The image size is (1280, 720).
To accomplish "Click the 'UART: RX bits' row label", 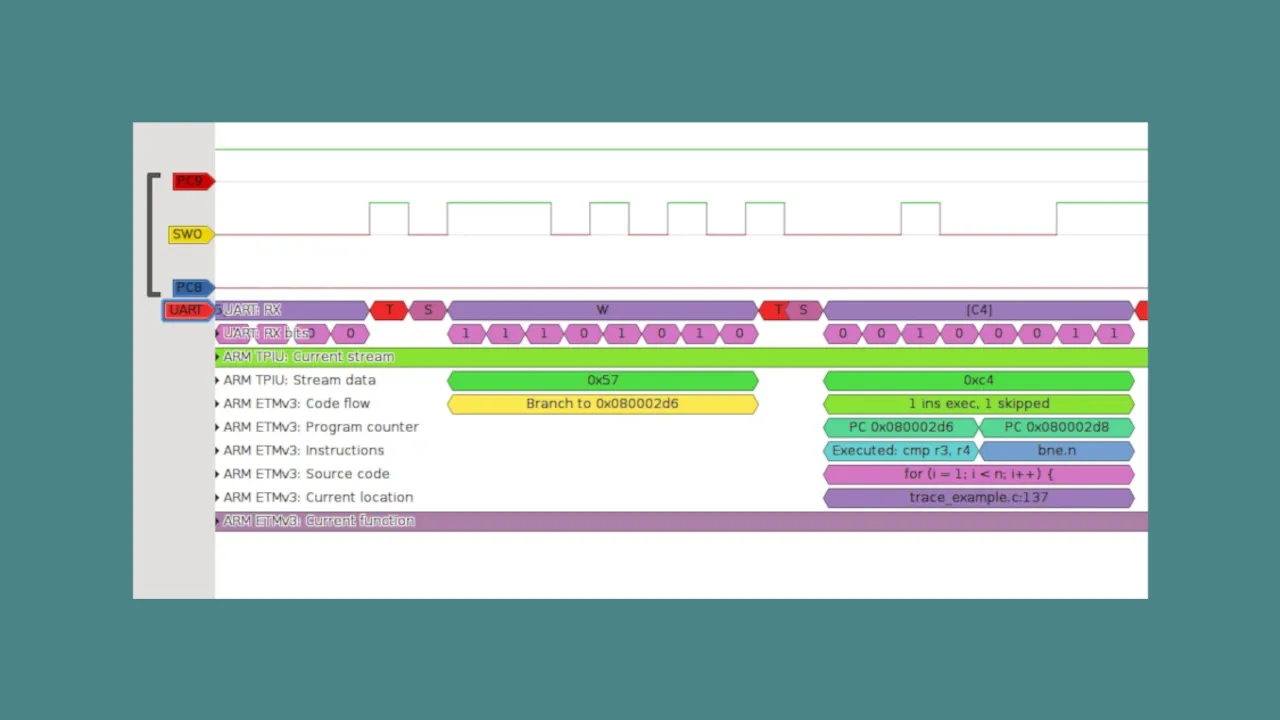I will point(267,334).
